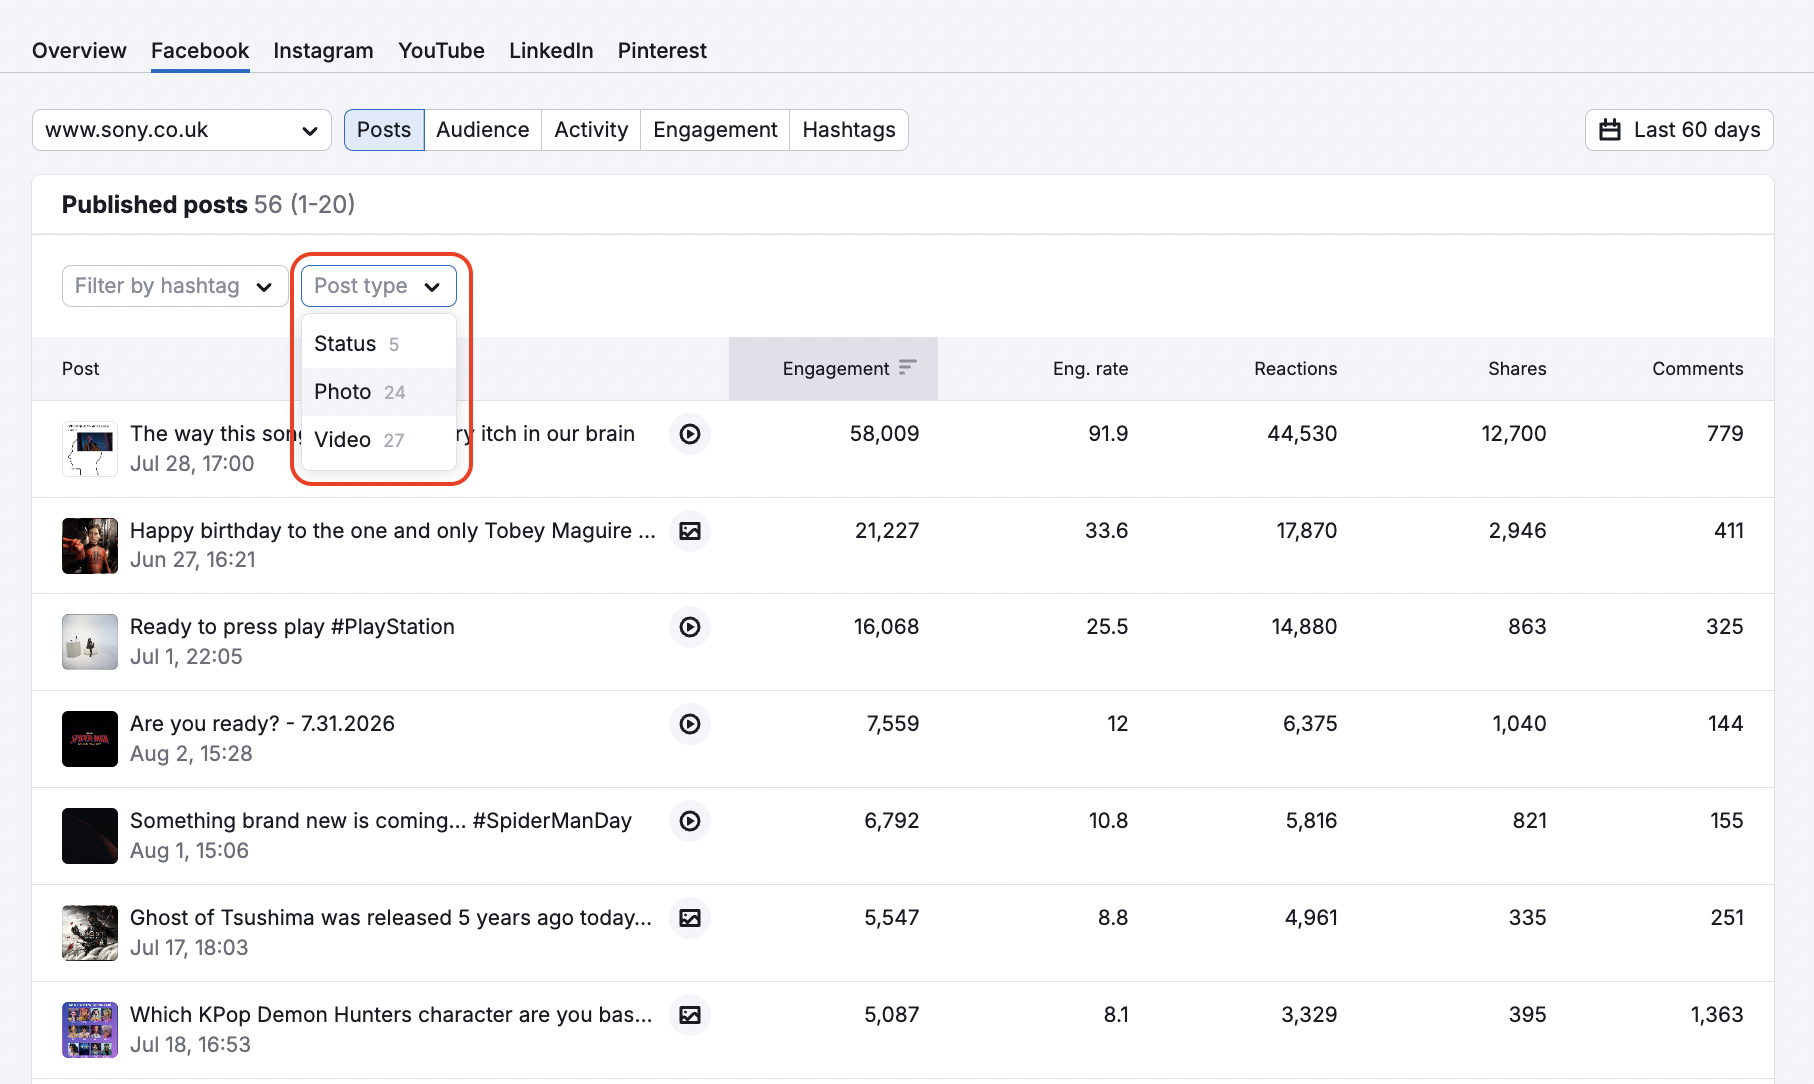Open the Audience section
Image resolution: width=1814 pixels, height=1084 pixels.
point(483,129)
